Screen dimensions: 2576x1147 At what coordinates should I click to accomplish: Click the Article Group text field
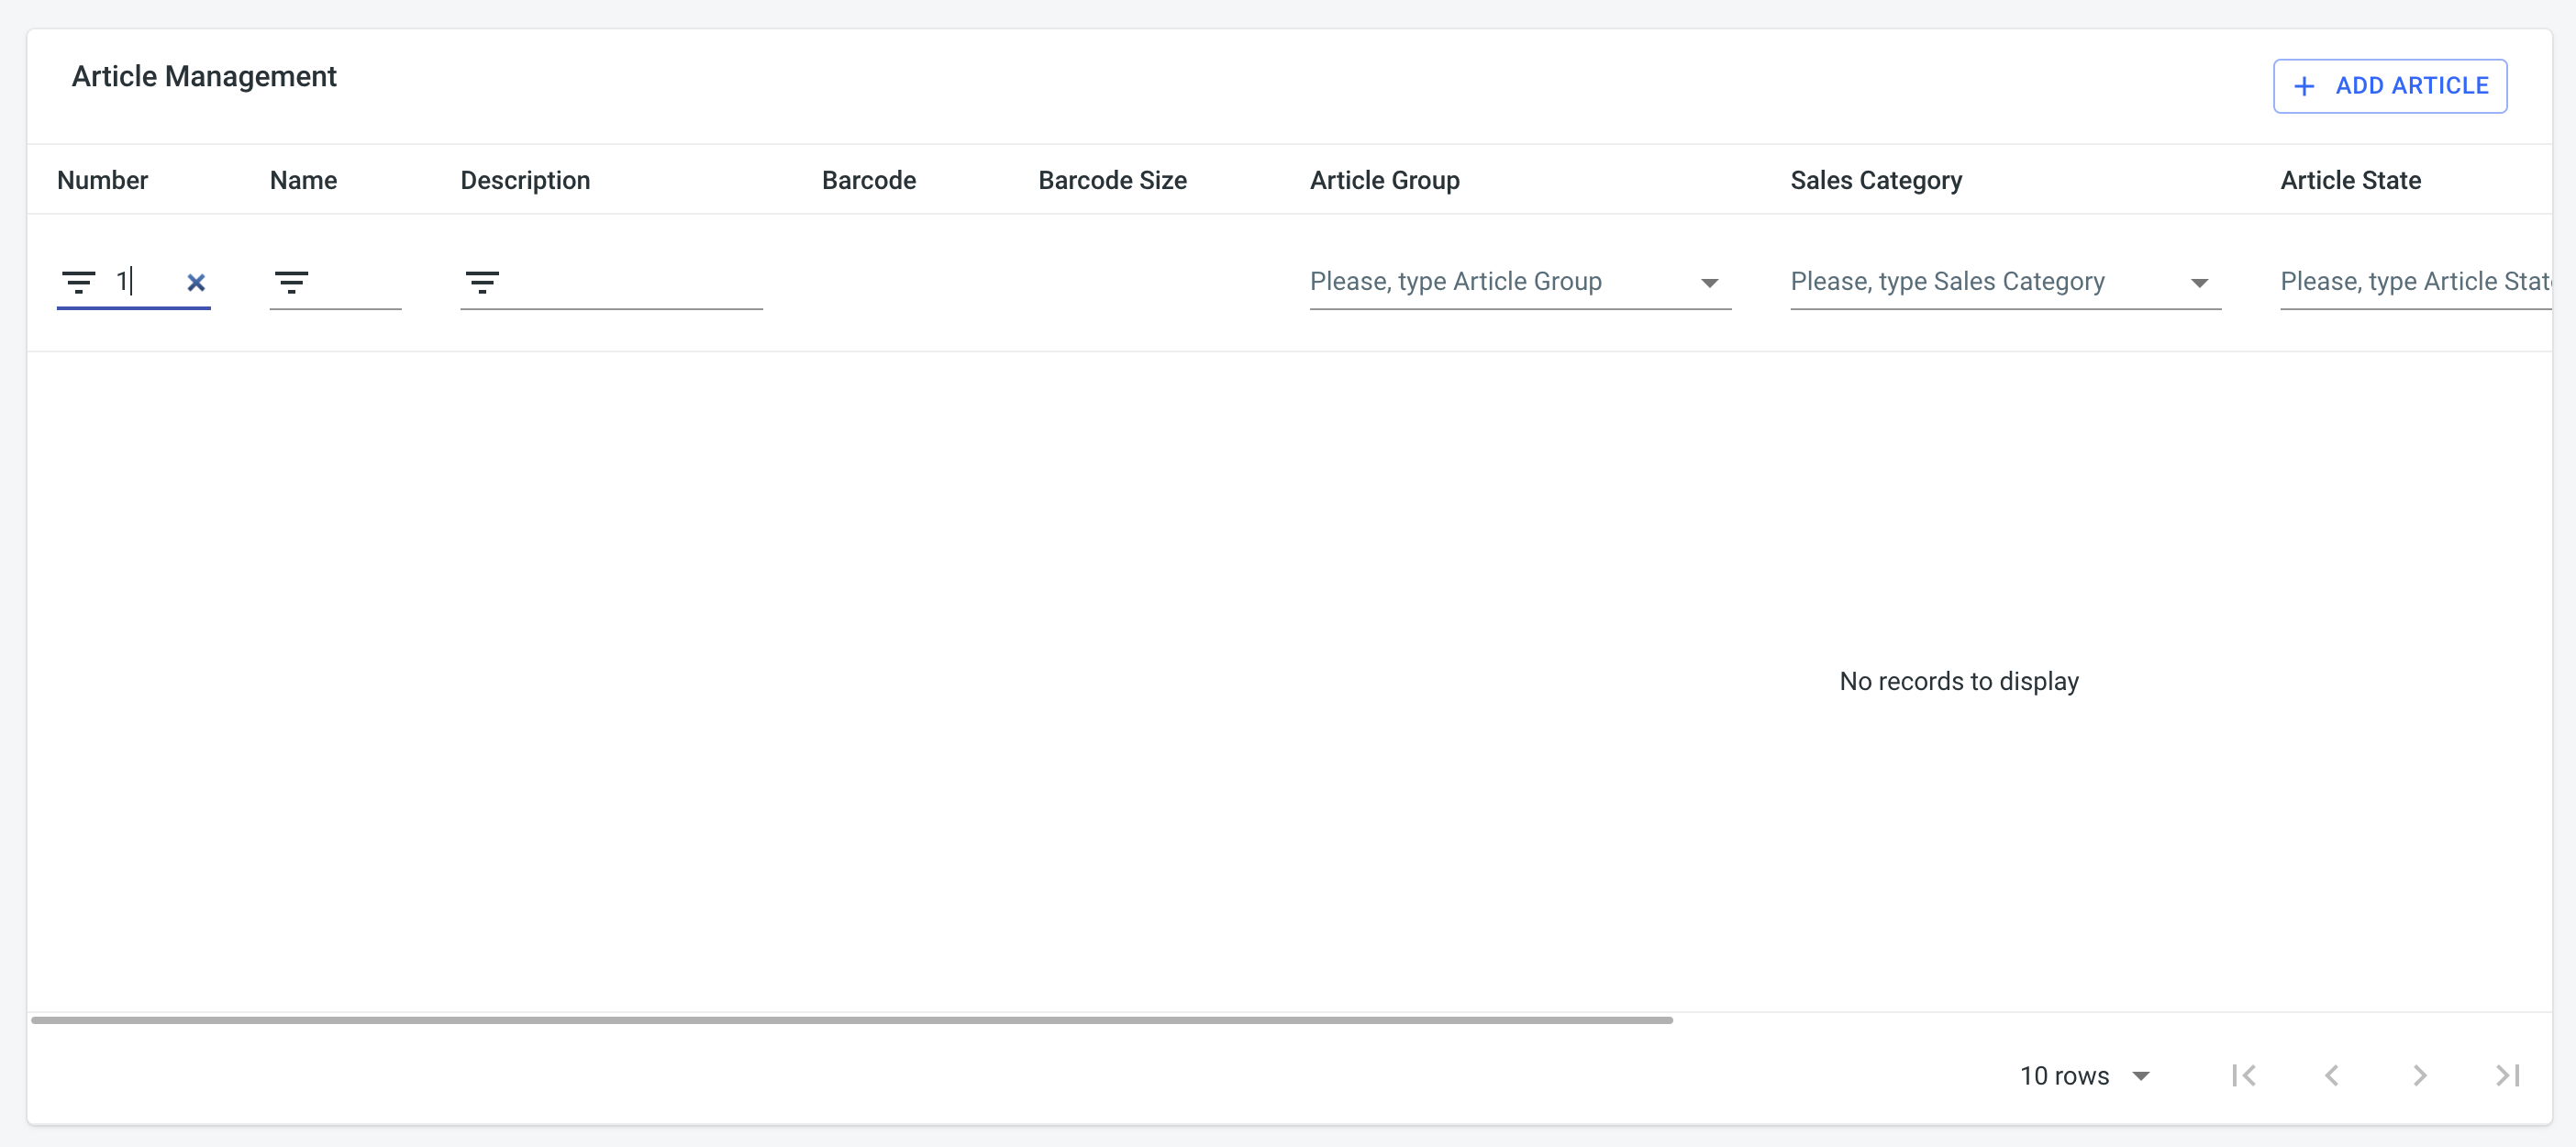[1480, 282]
